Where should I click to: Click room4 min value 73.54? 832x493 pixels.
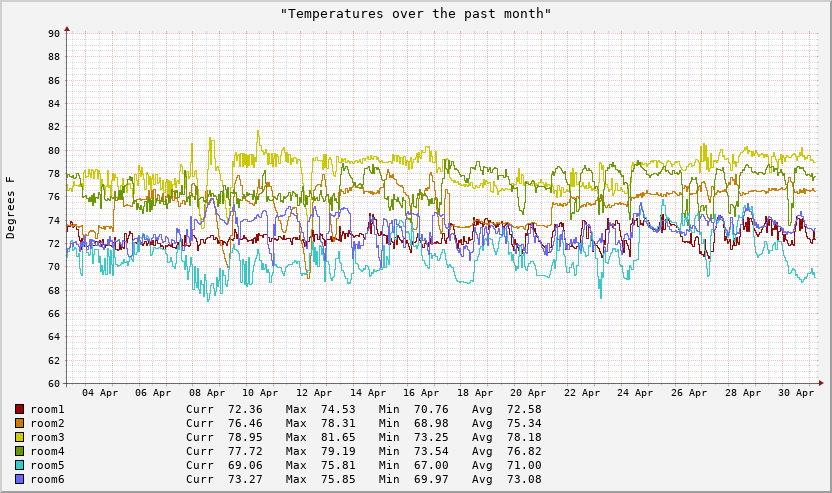pos(431,451)
